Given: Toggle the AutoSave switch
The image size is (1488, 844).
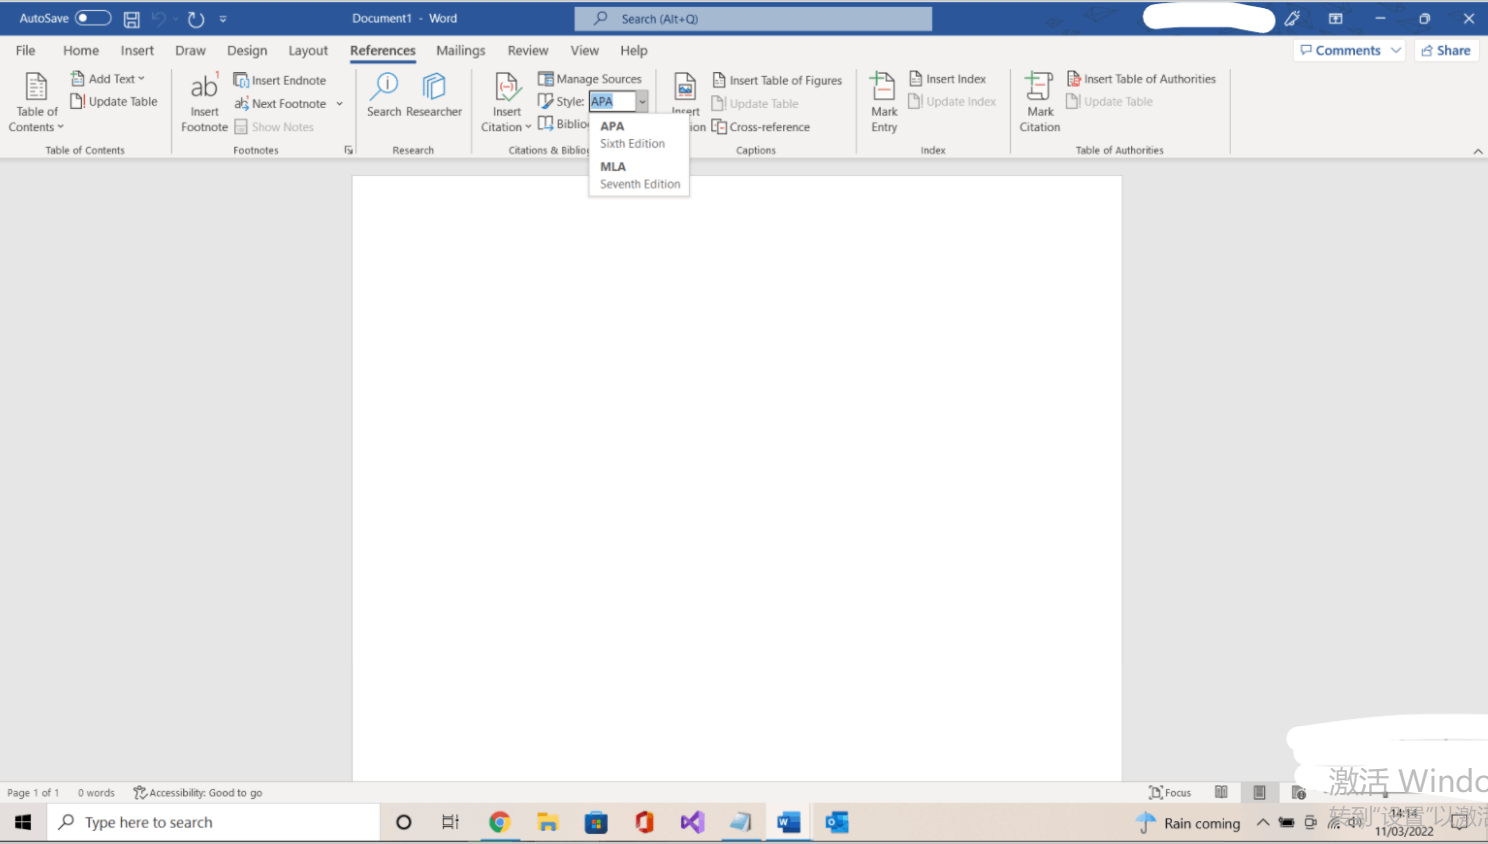Looking at the screenshot, I should pyautogui.click(x=93, y=18).
